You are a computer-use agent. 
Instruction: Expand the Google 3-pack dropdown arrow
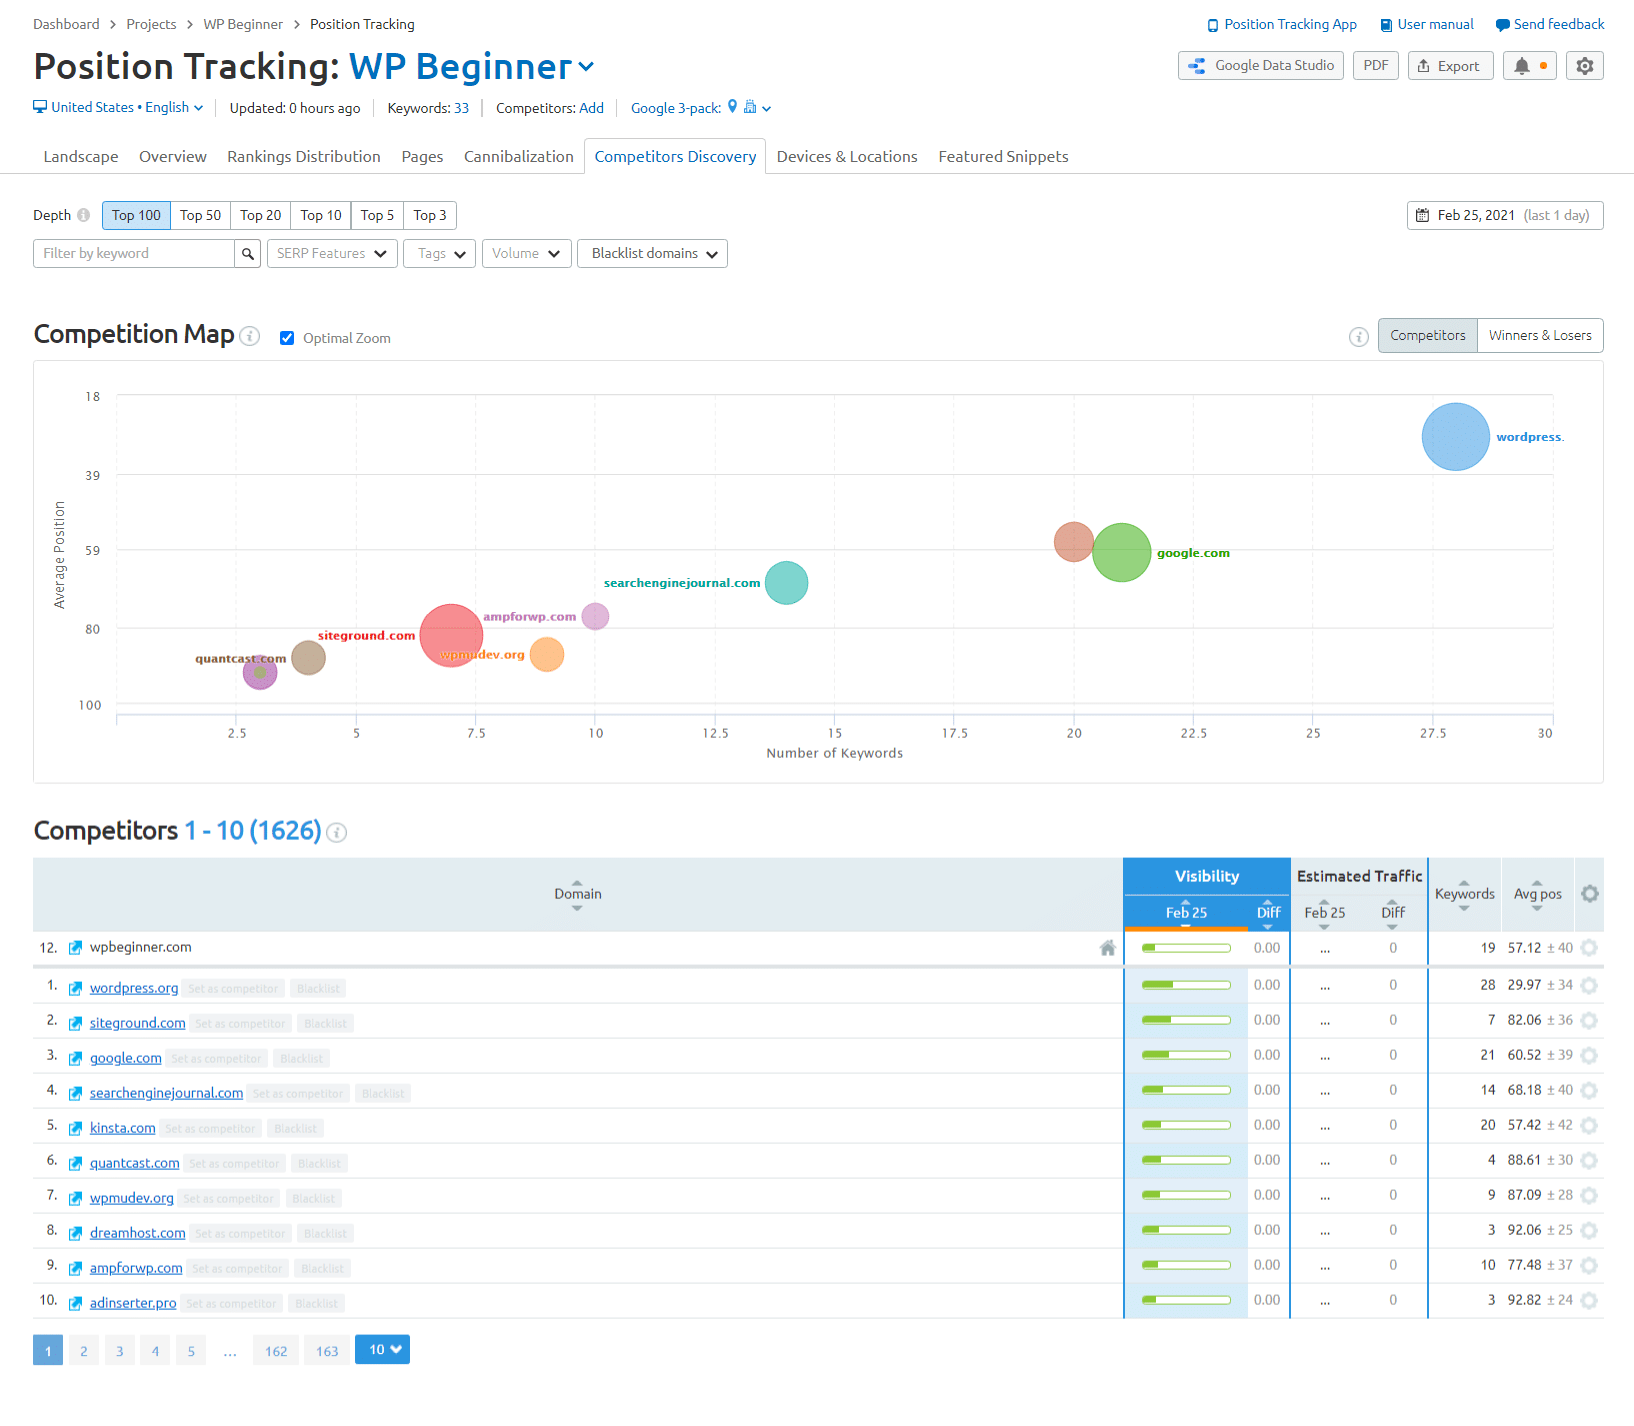click(767, 108)
